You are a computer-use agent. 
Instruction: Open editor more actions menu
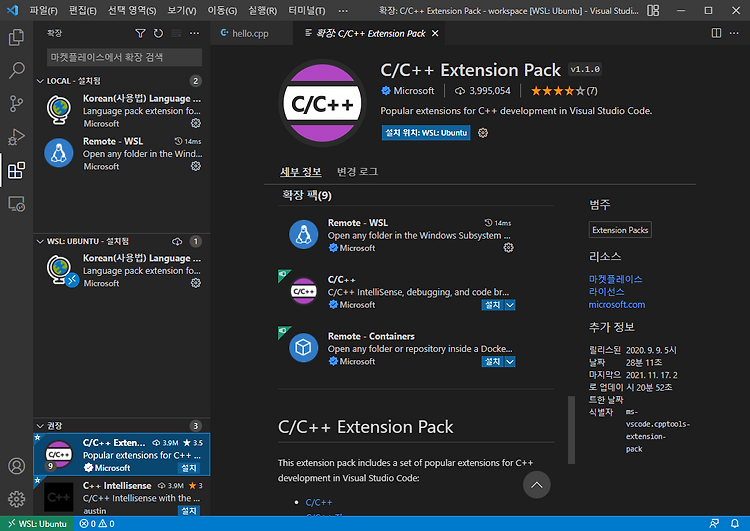coord(734,33)
